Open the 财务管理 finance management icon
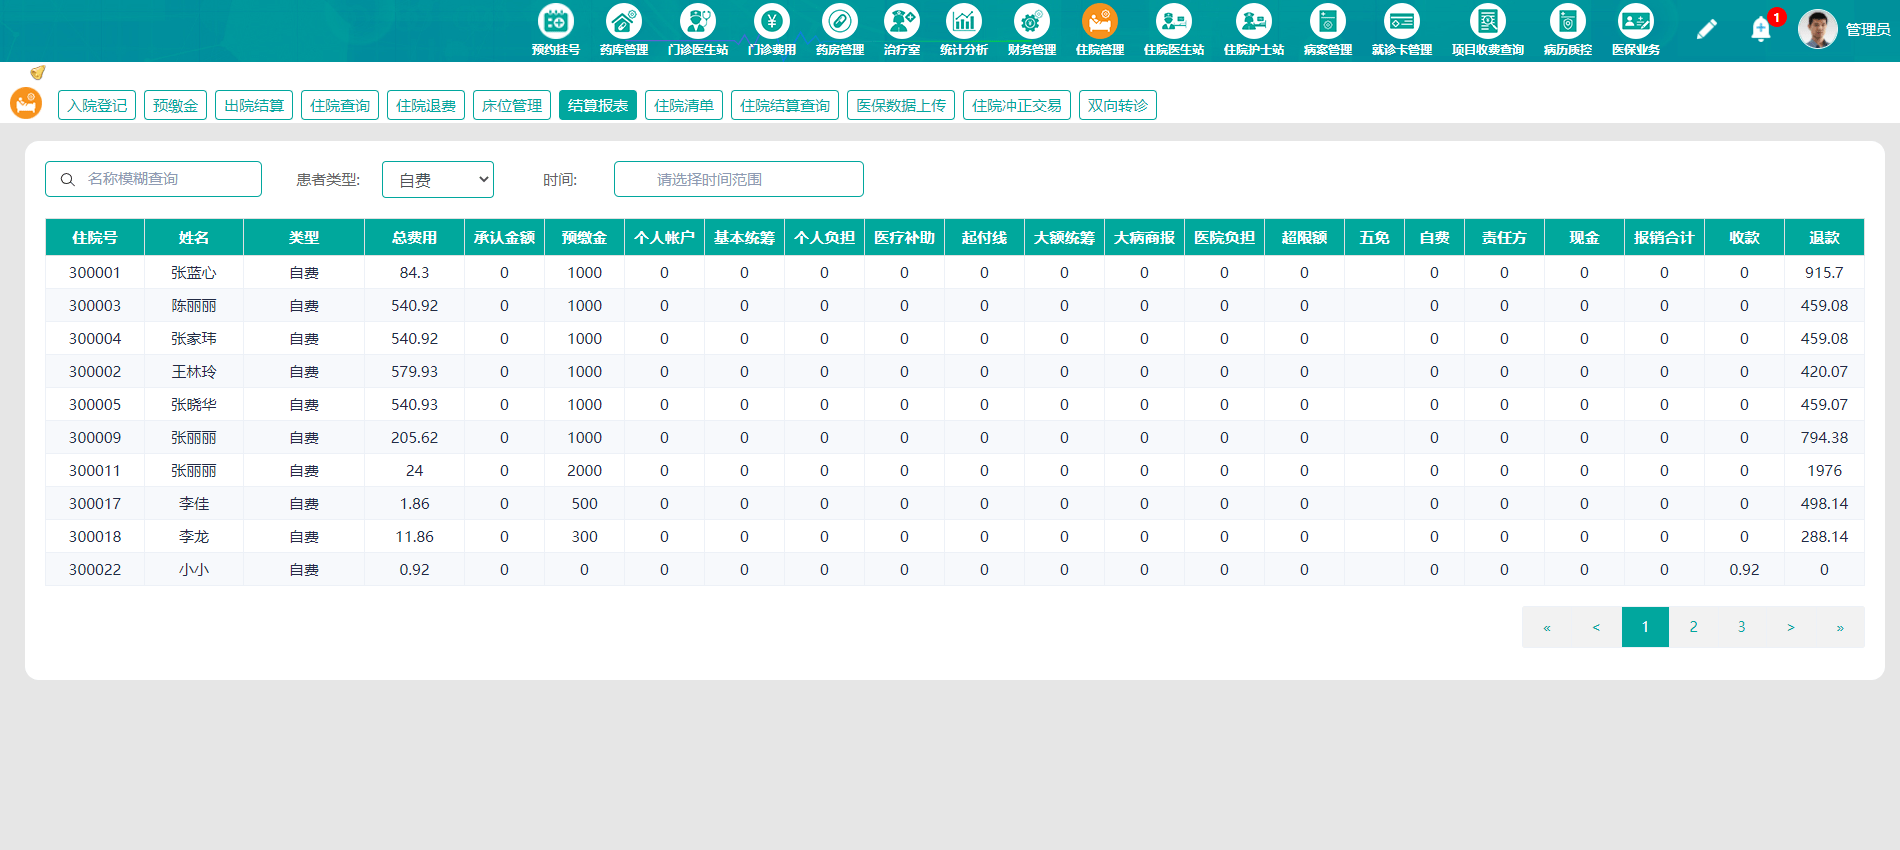This screenshot has width=1900, height=850. point(1032,30)
